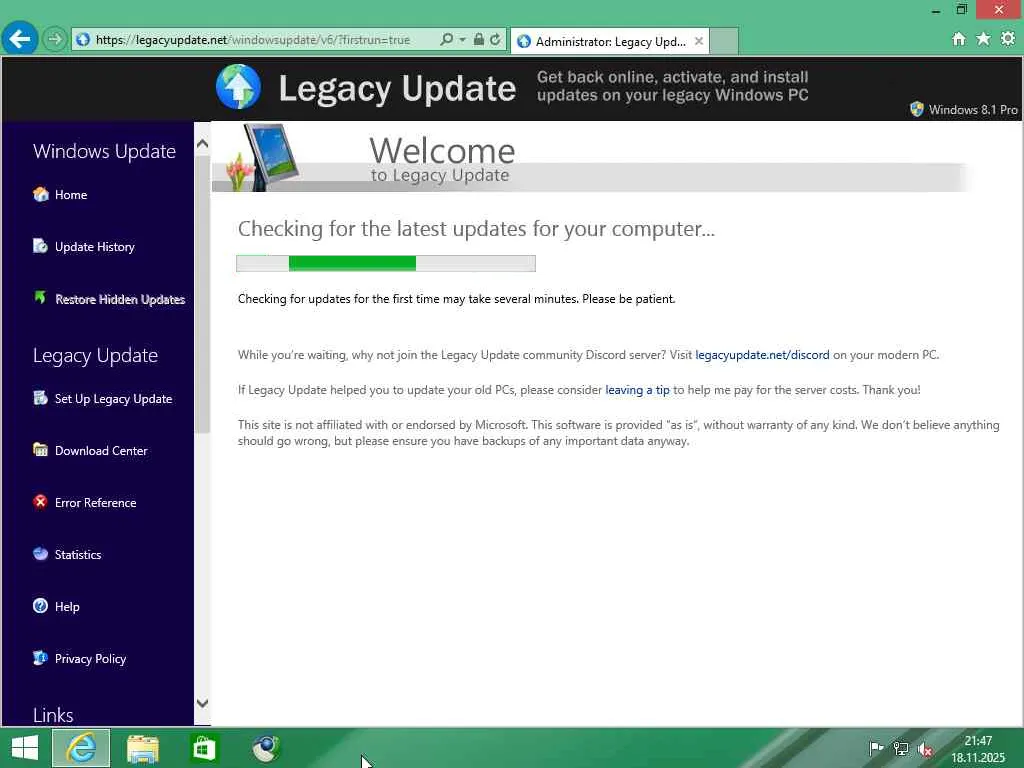Click the Help question mark icon

[40, 605]
